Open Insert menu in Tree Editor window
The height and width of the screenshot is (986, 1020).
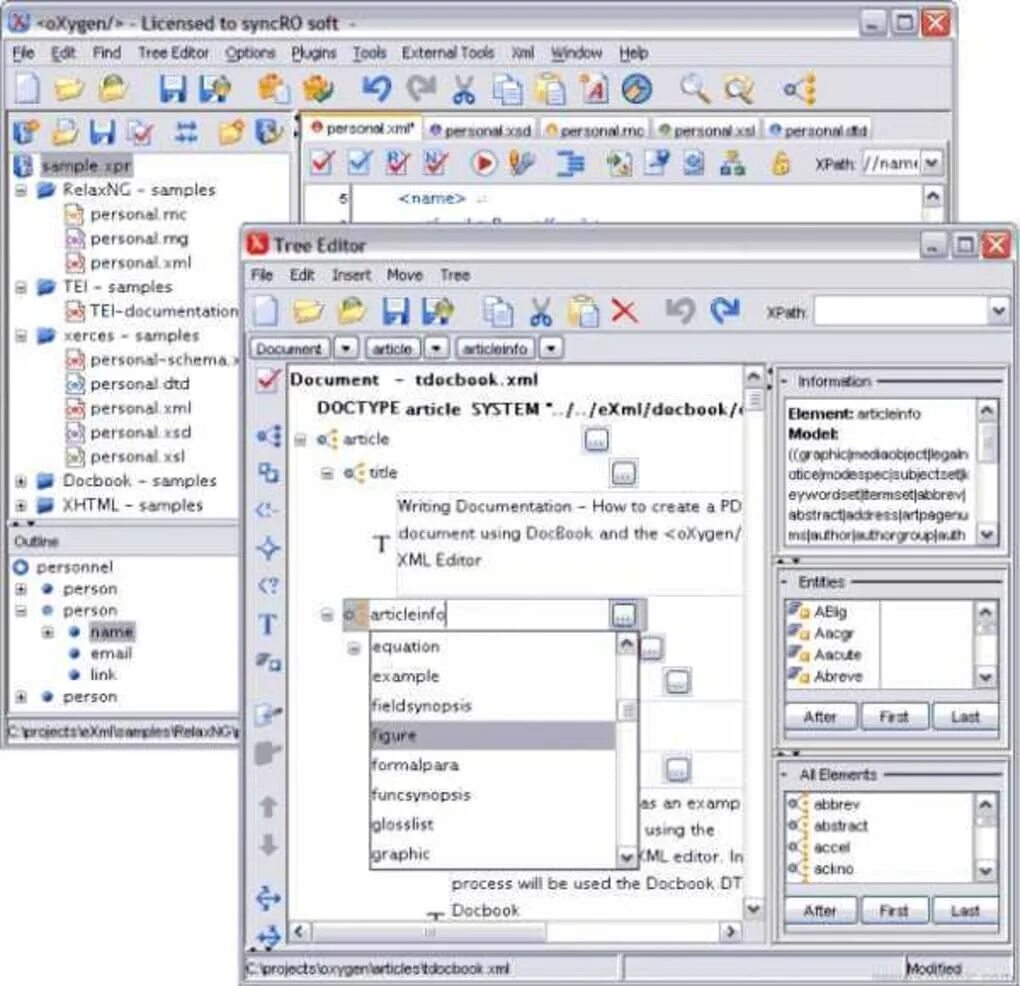(x=351, y=275)
